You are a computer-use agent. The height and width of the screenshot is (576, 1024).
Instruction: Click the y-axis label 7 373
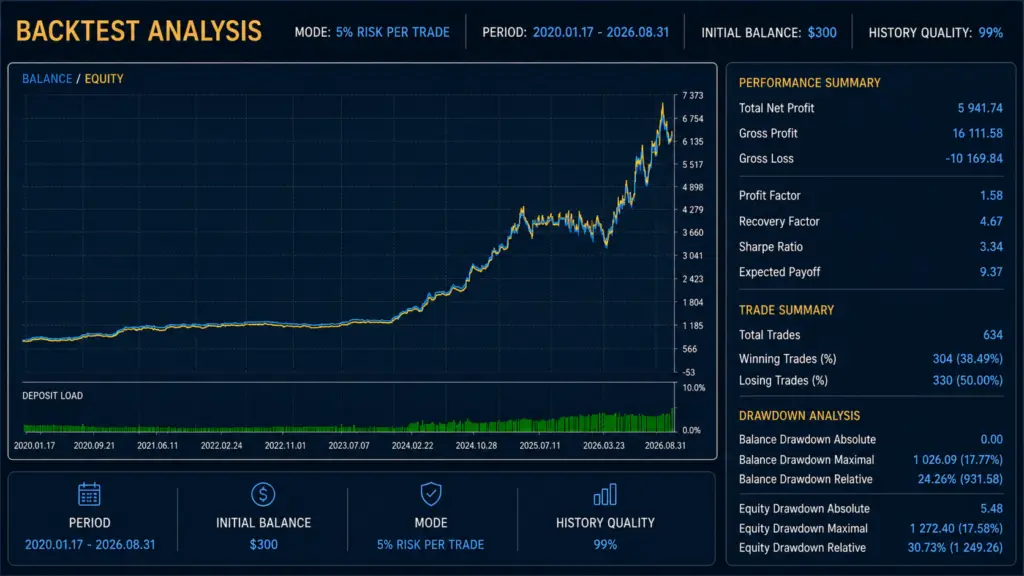(693, 95)
